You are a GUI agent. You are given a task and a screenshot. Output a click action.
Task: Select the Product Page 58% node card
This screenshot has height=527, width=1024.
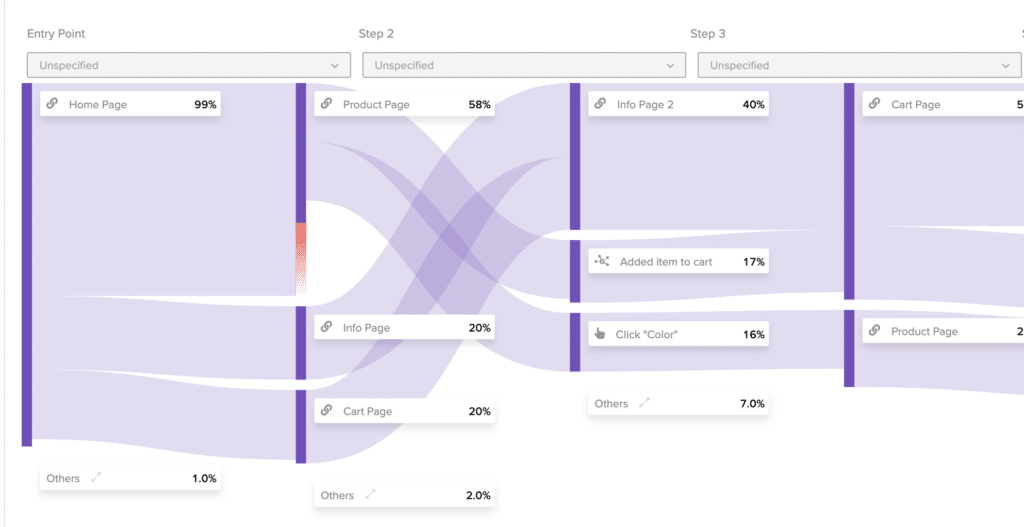coord(404,104)
